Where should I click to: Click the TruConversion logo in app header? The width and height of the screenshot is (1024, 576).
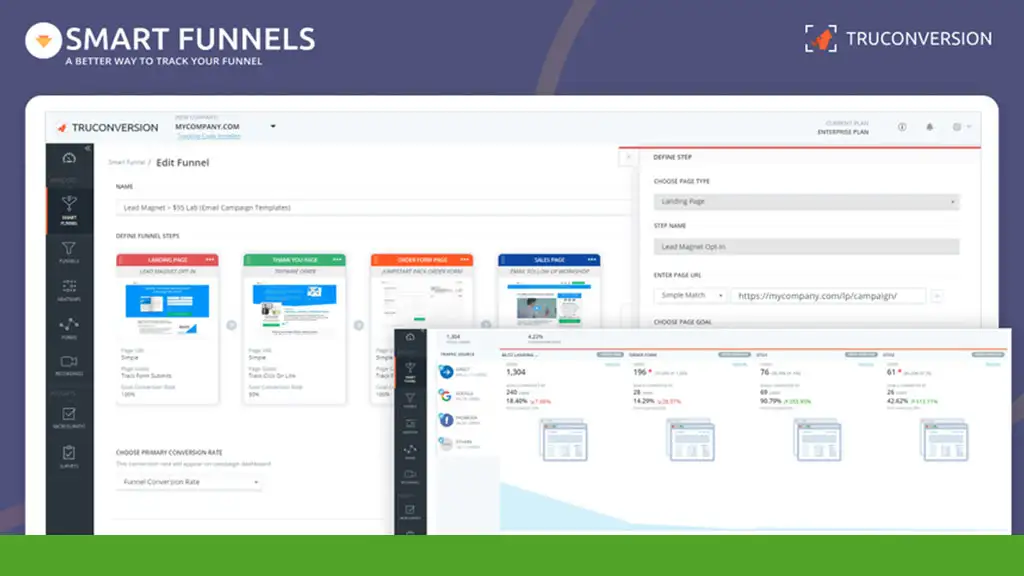click(x=108, y=127)
